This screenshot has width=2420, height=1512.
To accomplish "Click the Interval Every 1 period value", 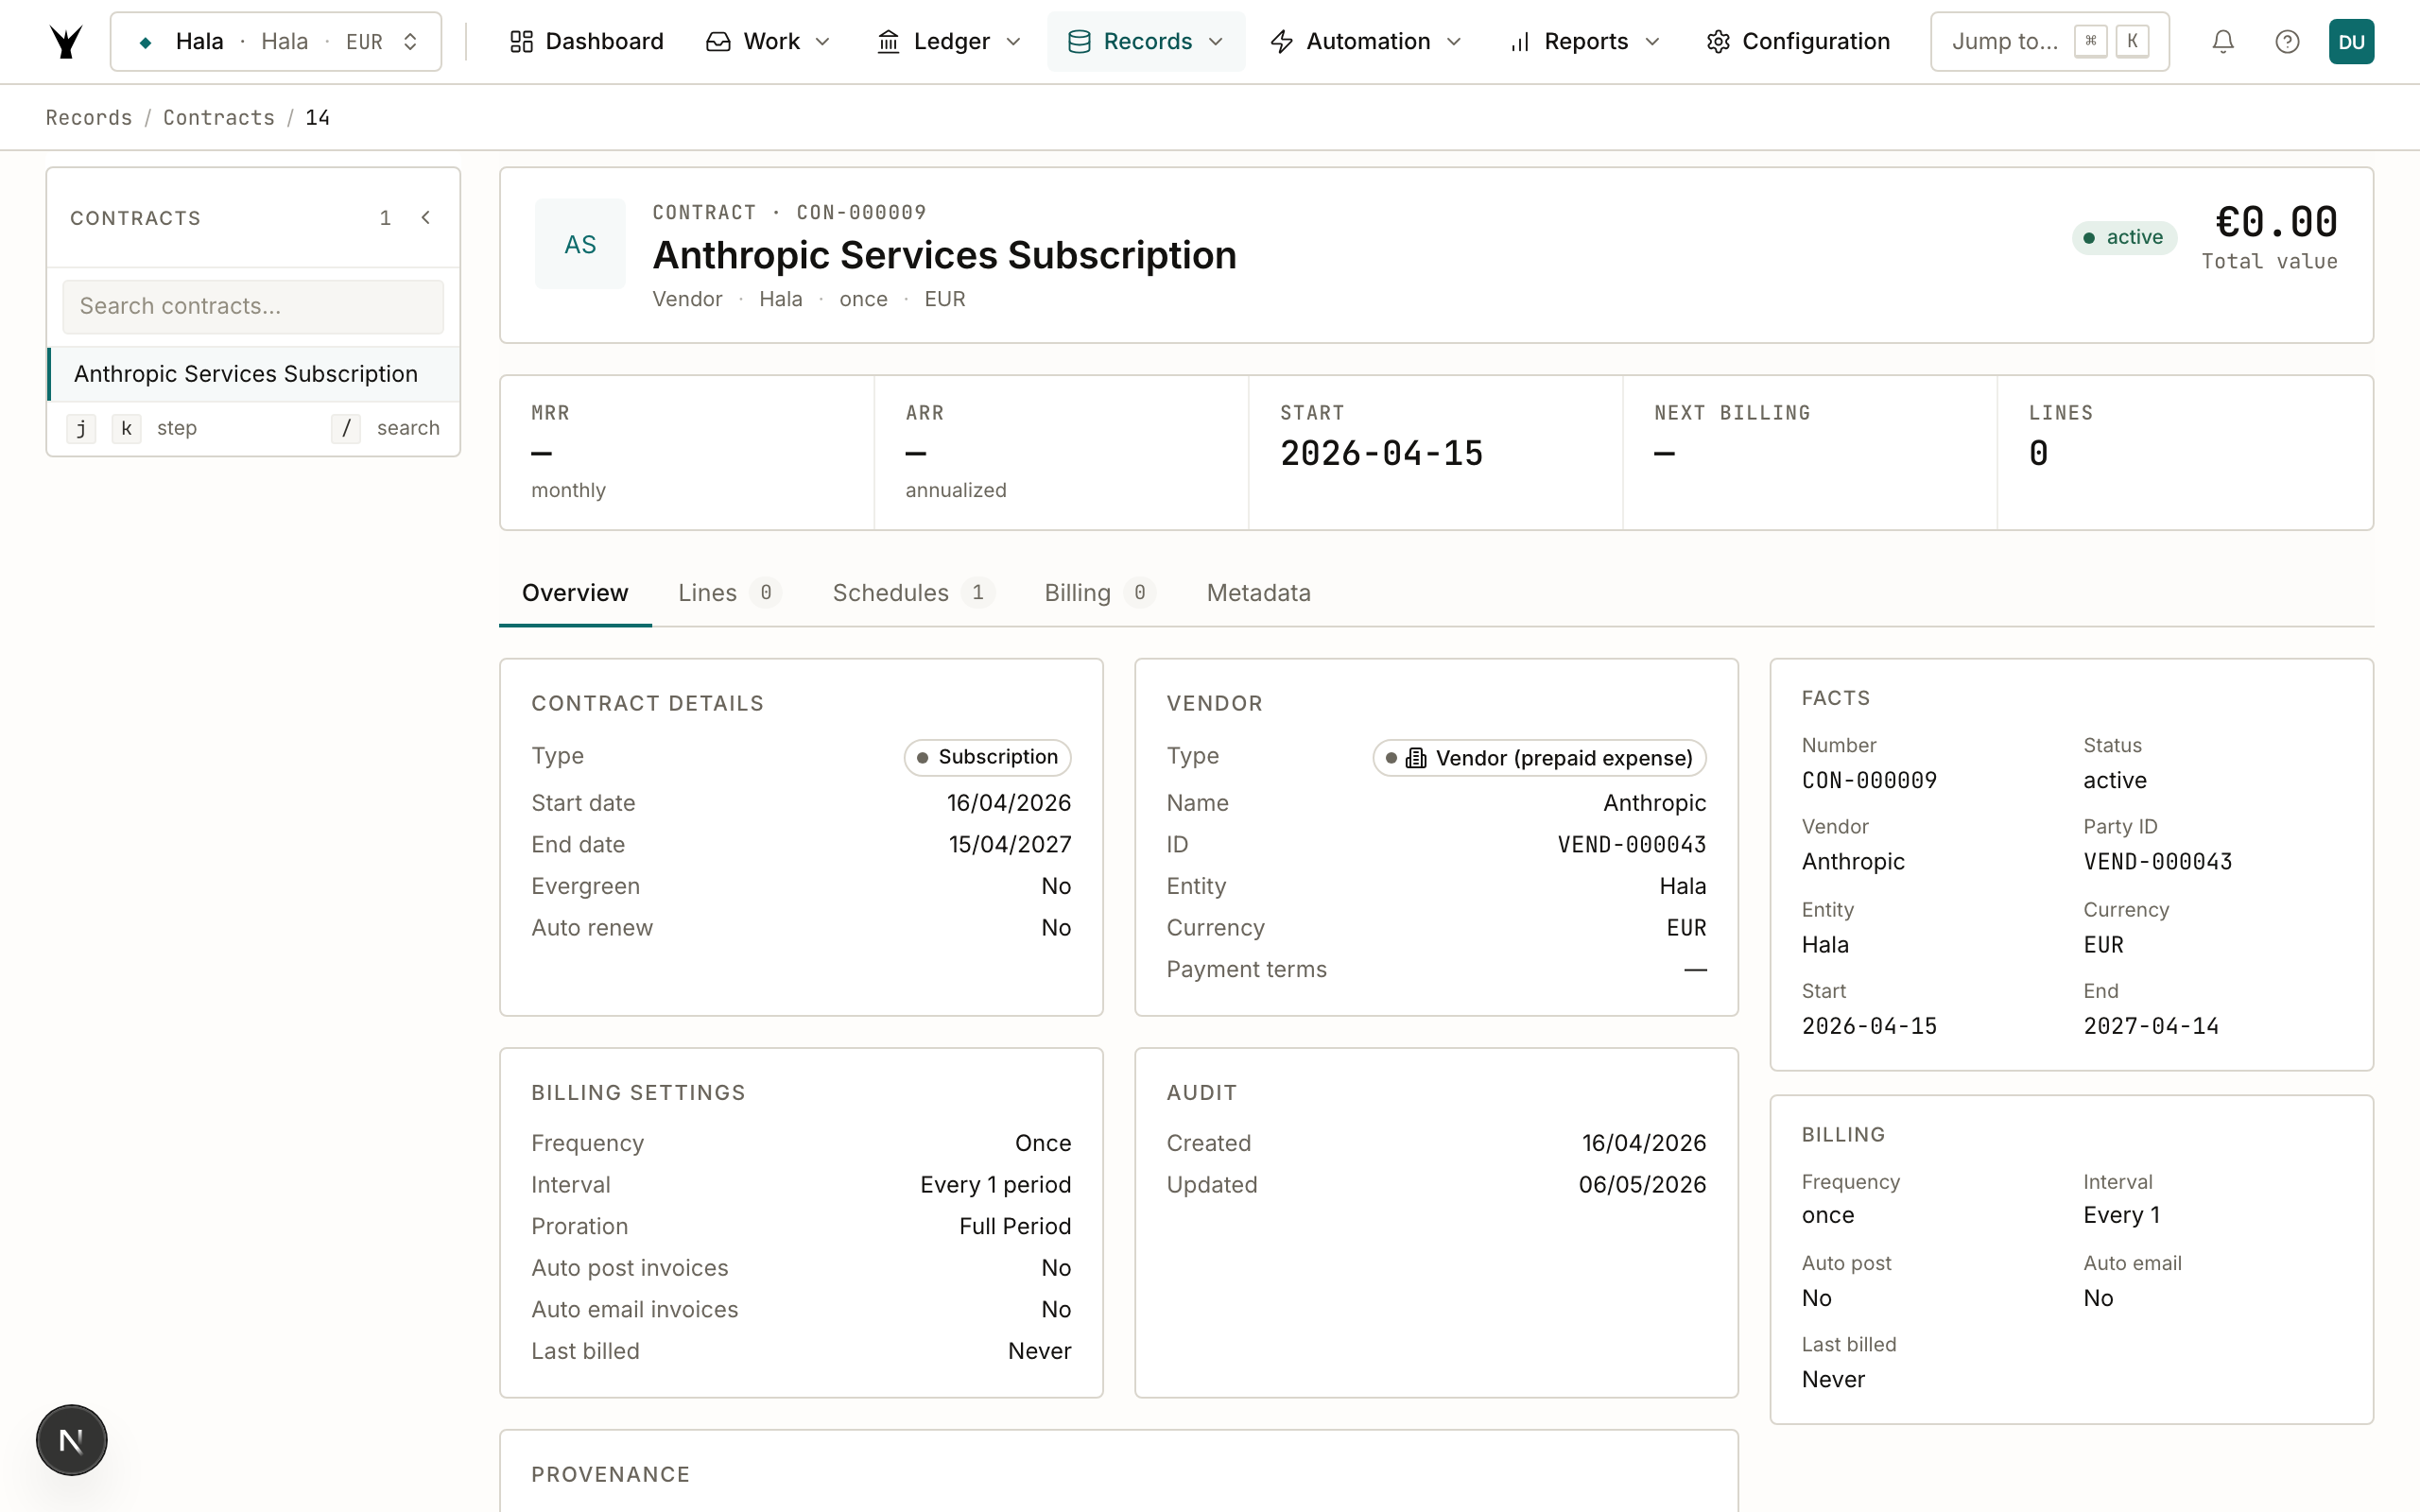I will pos(995,1185).
